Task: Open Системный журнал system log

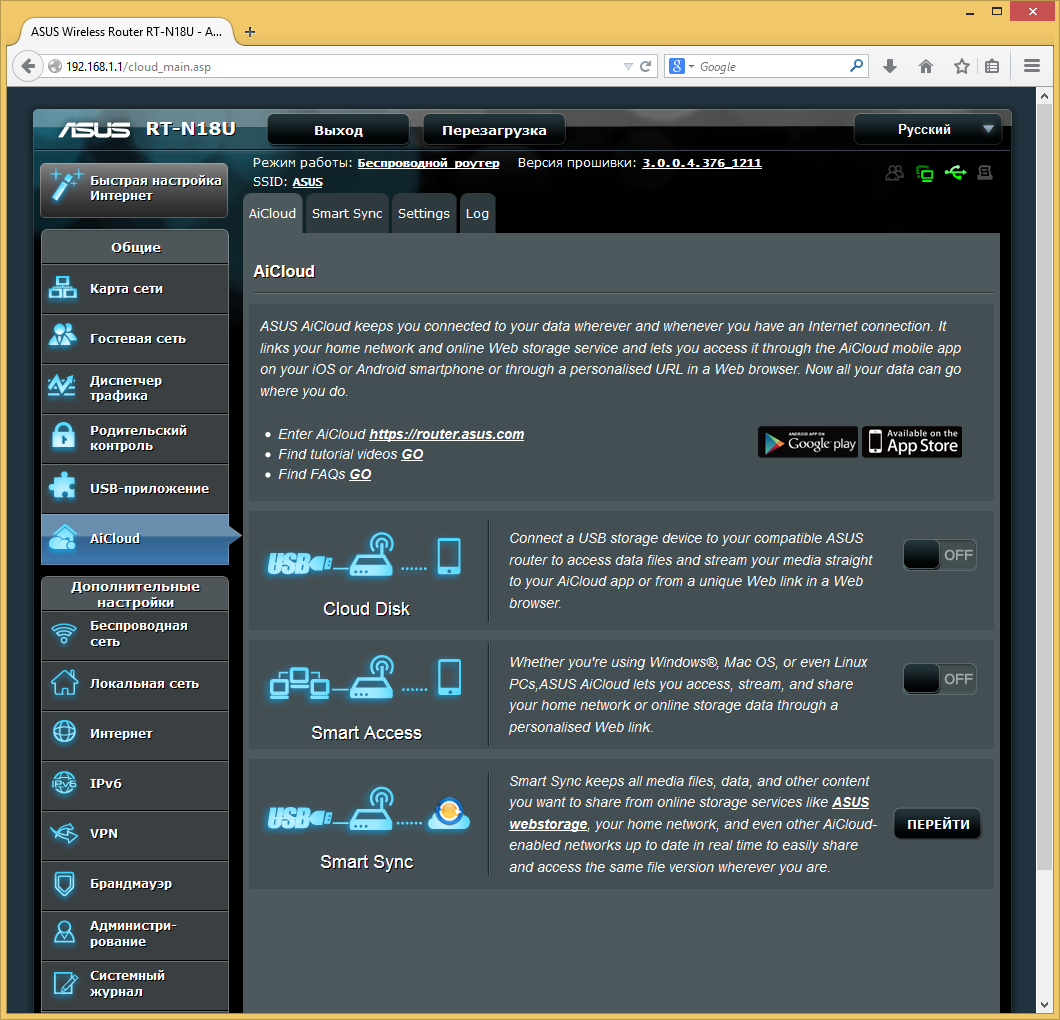Action: 135,984
